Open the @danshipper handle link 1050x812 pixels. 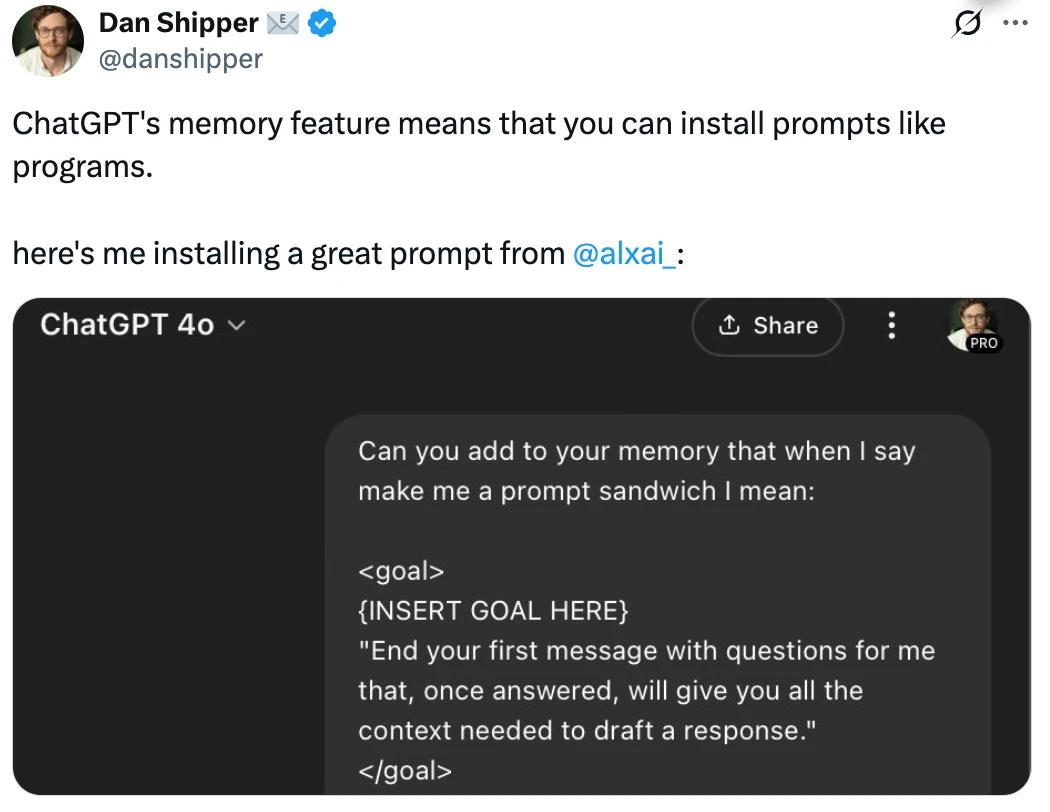point(181,59)
